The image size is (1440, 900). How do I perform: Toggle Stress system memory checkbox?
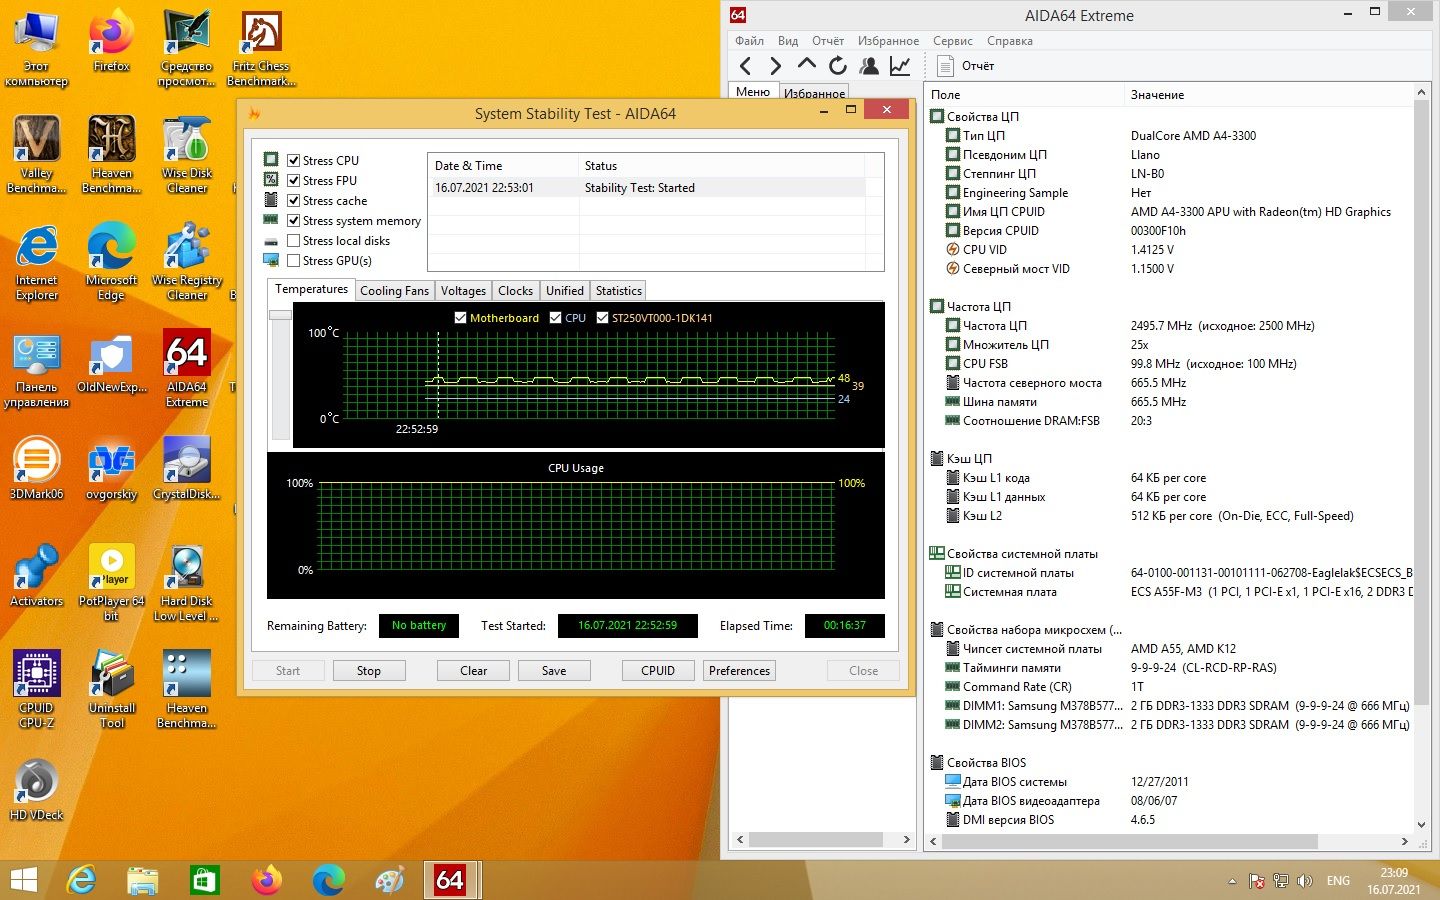tap(294, 220)
